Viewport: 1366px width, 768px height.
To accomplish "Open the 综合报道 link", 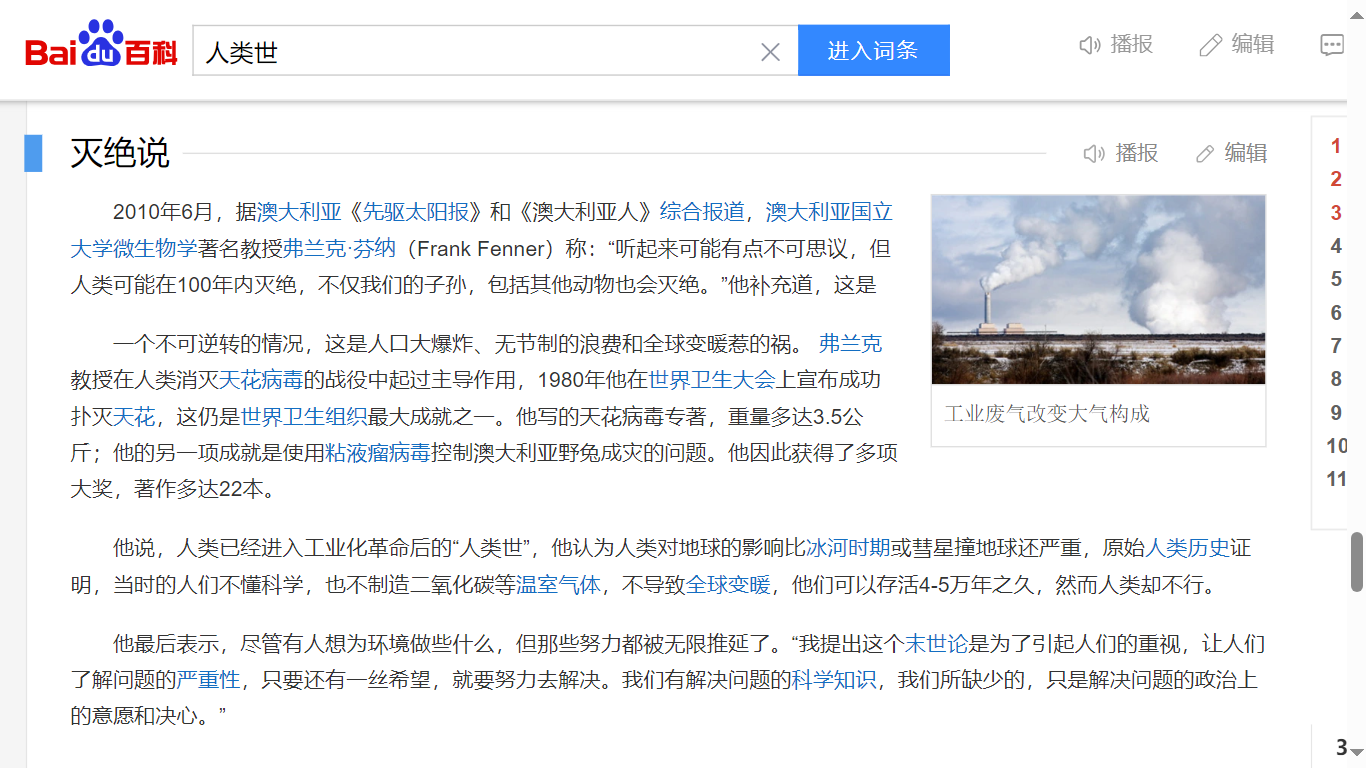I will (702, 212).
